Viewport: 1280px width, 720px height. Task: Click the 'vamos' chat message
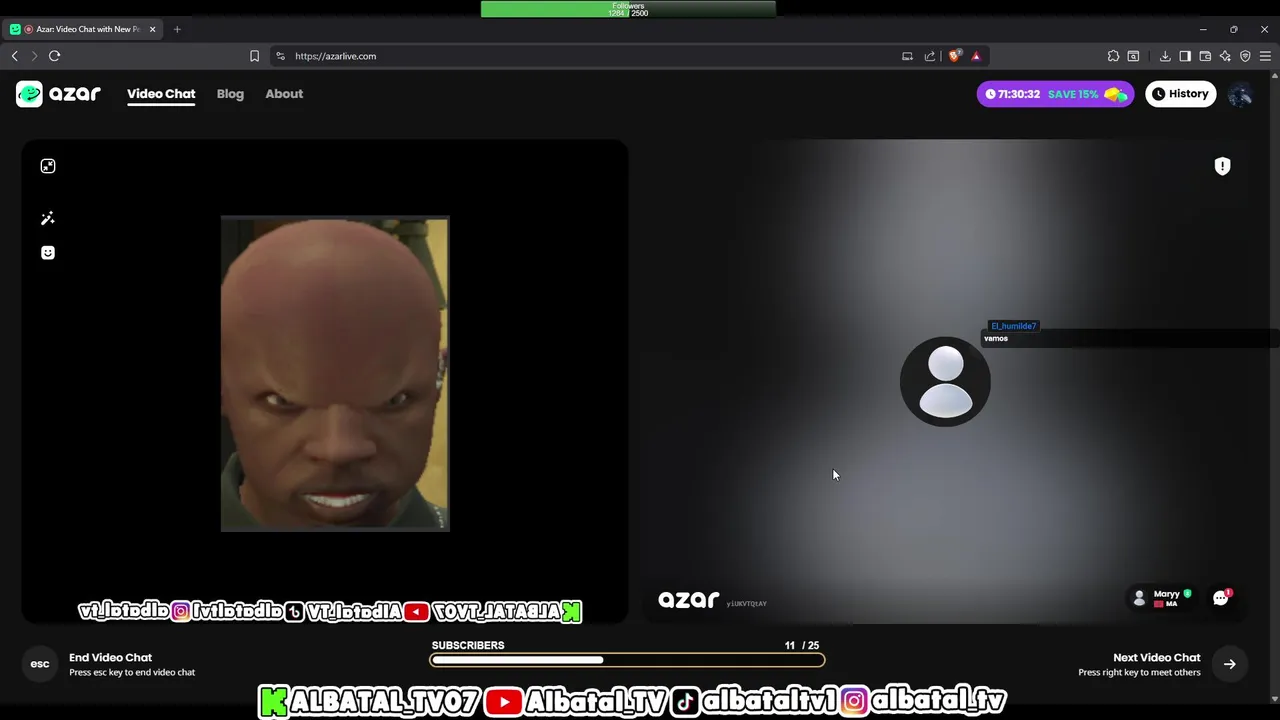pyautogui.click(x=996, y=339)
